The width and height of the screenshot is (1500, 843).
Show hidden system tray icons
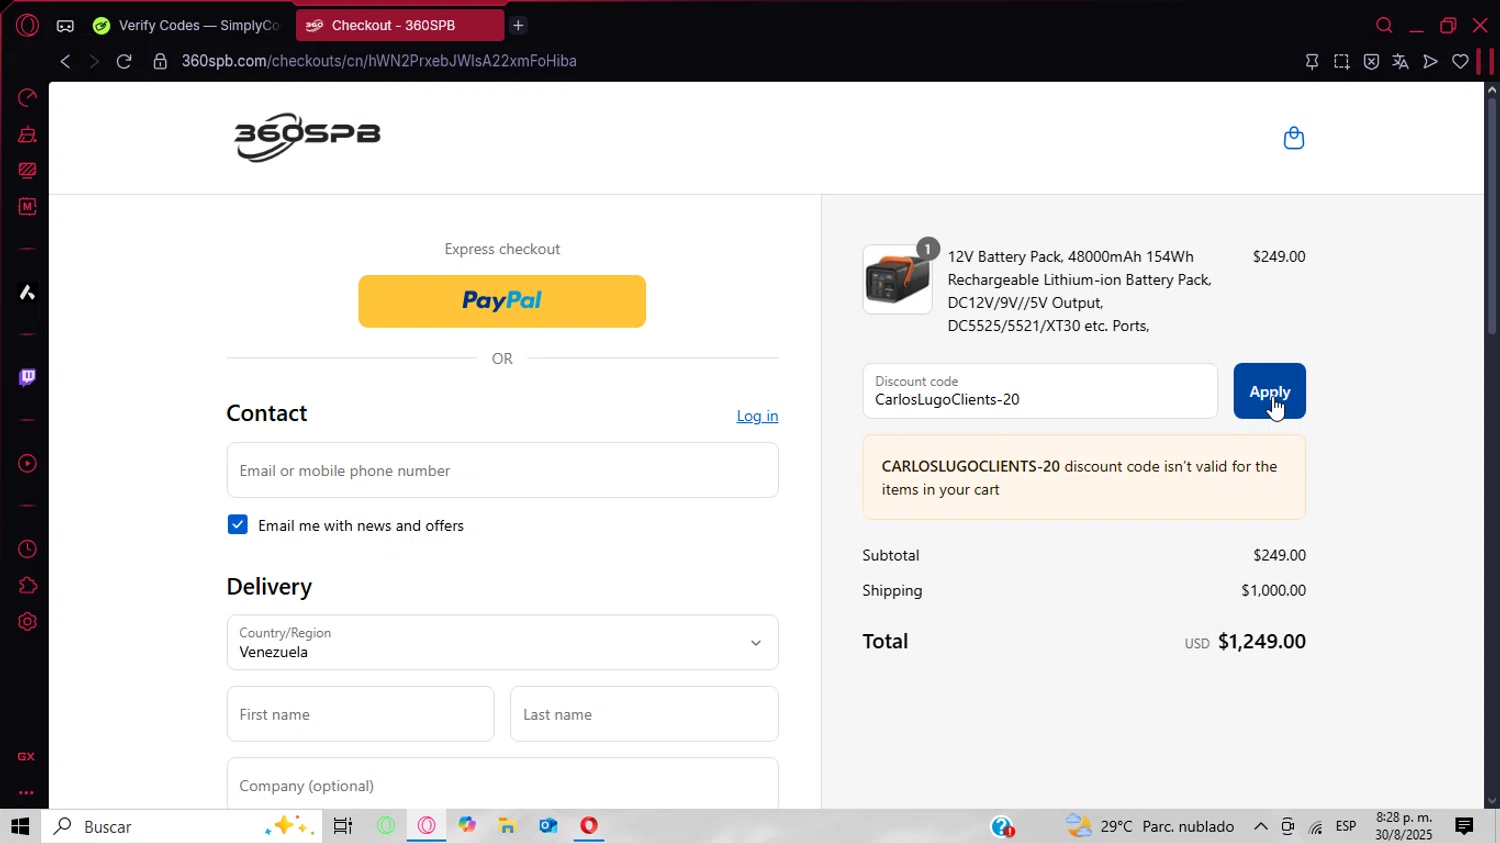pyautogui.click(x=1261, y=826)
